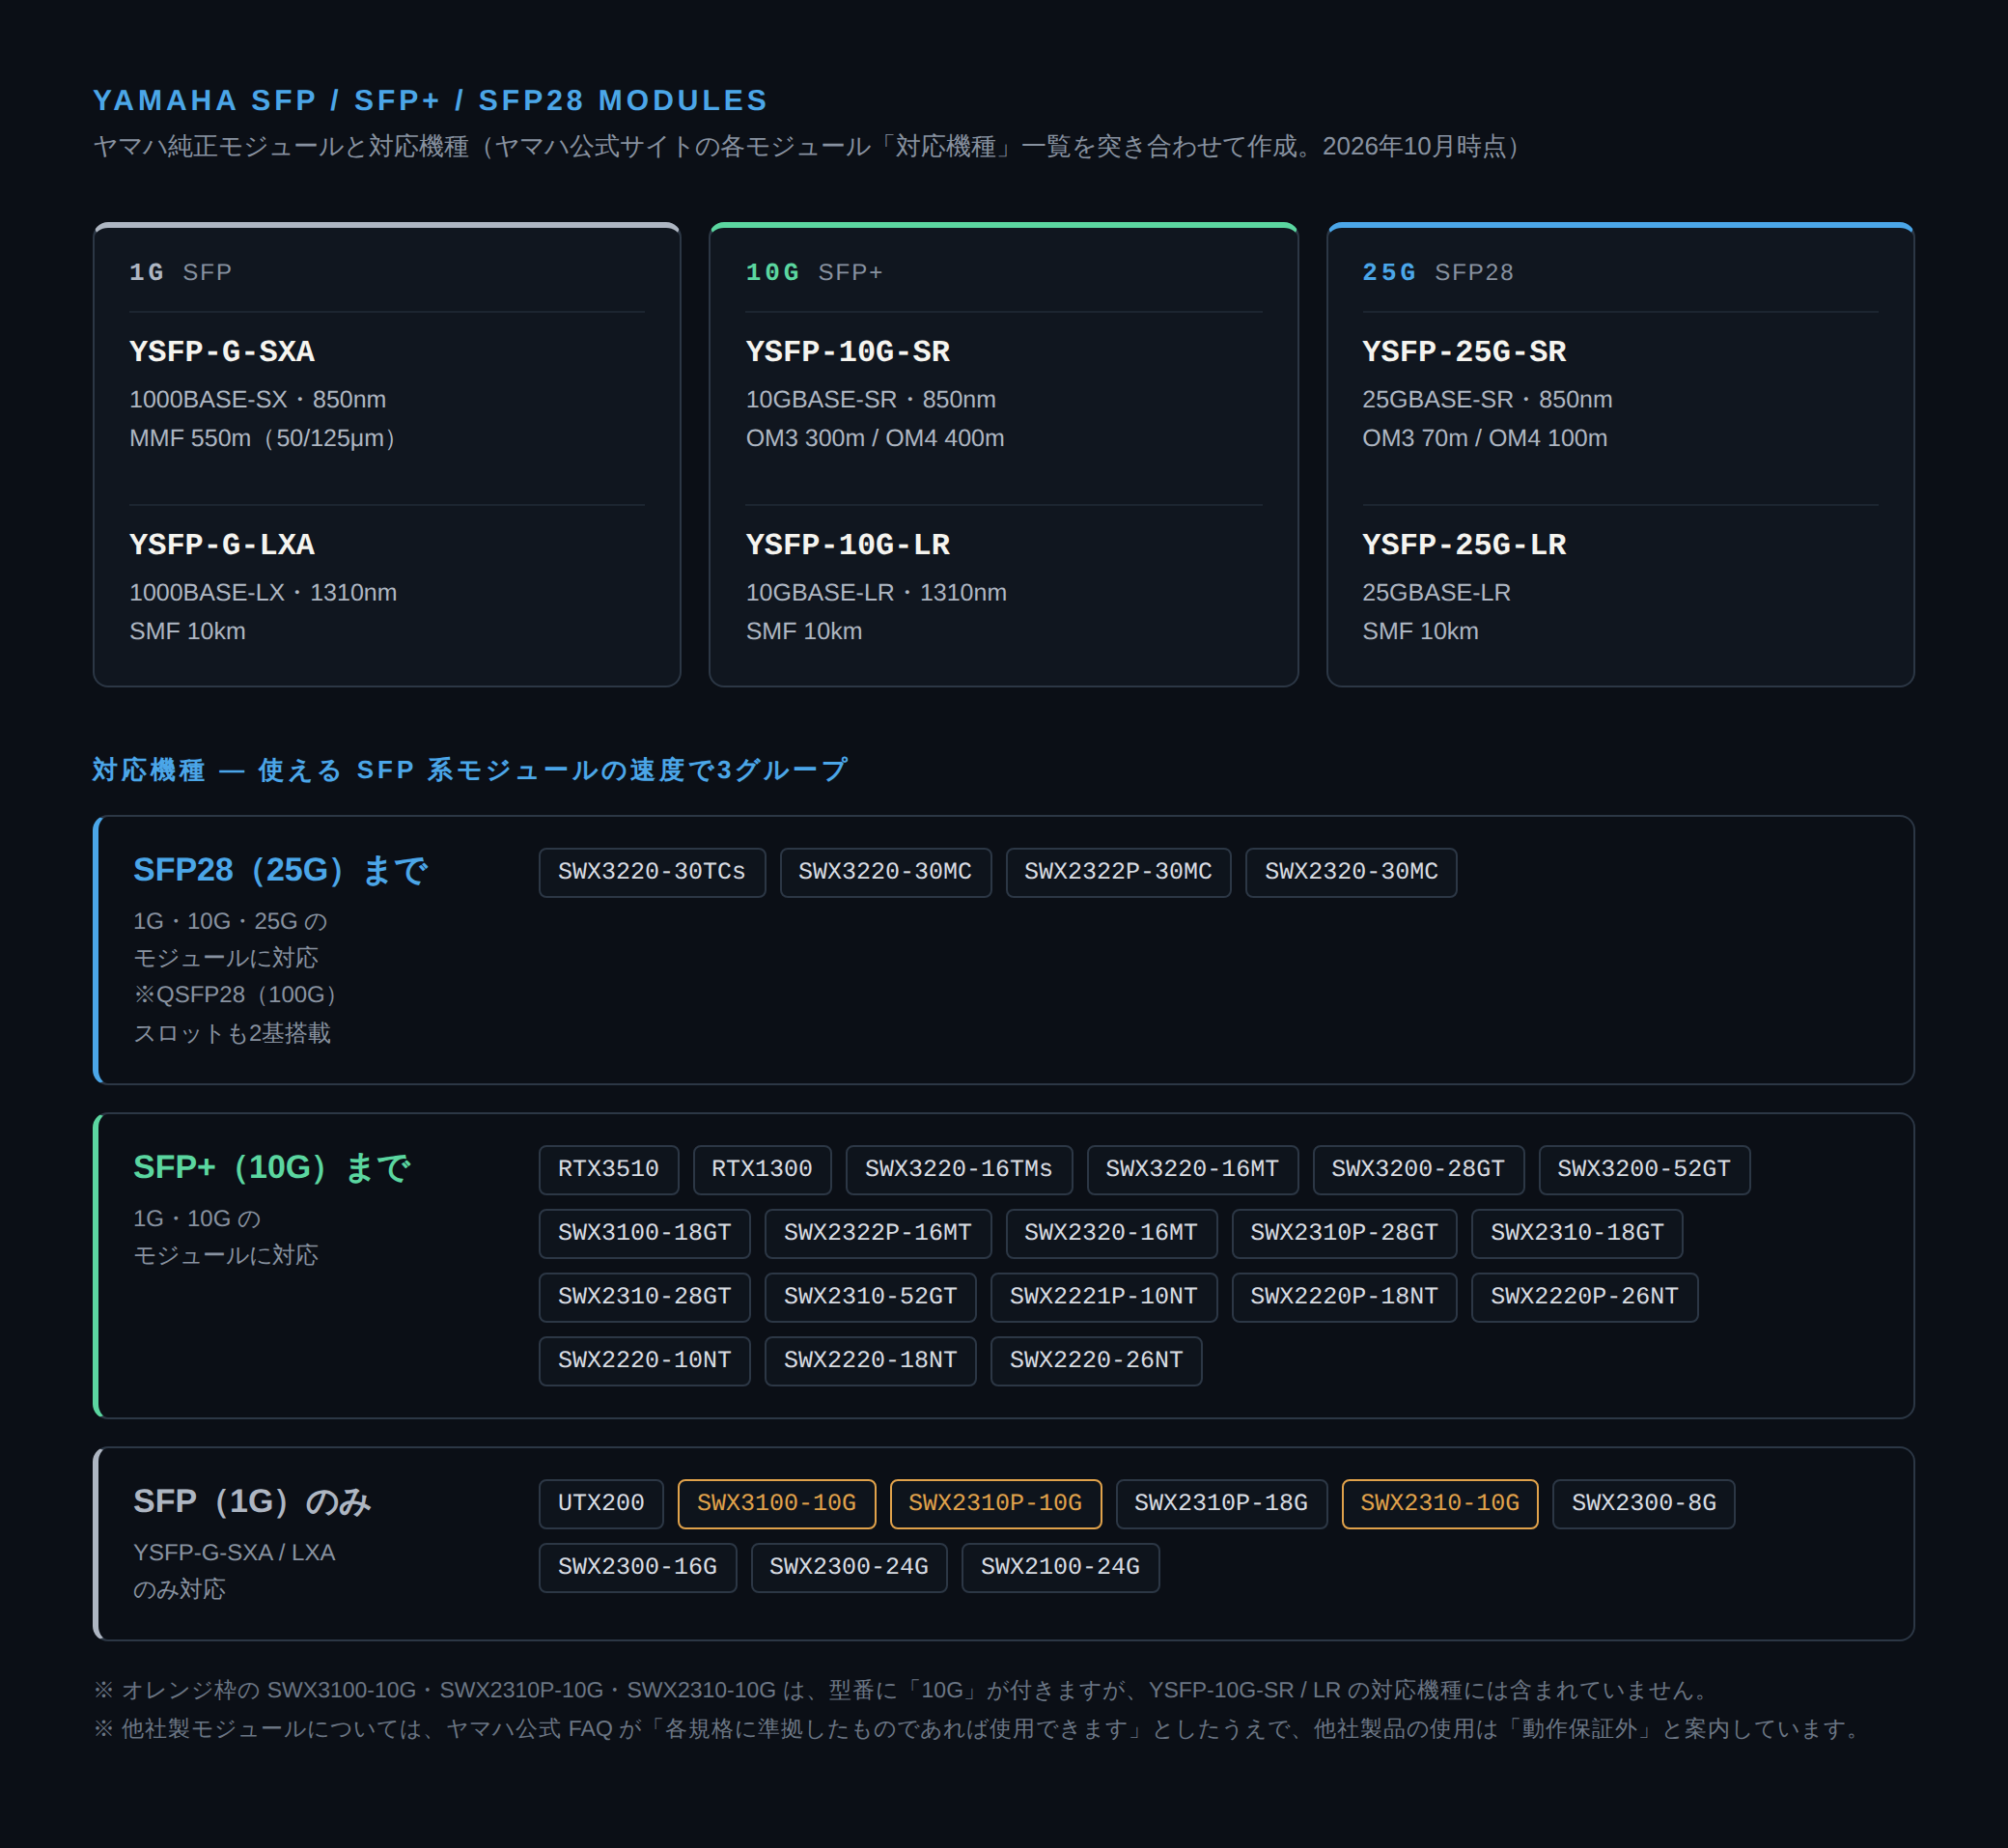Click the SWX3220-16MT chip

pyautogui.click(x=1192, y=1169)
